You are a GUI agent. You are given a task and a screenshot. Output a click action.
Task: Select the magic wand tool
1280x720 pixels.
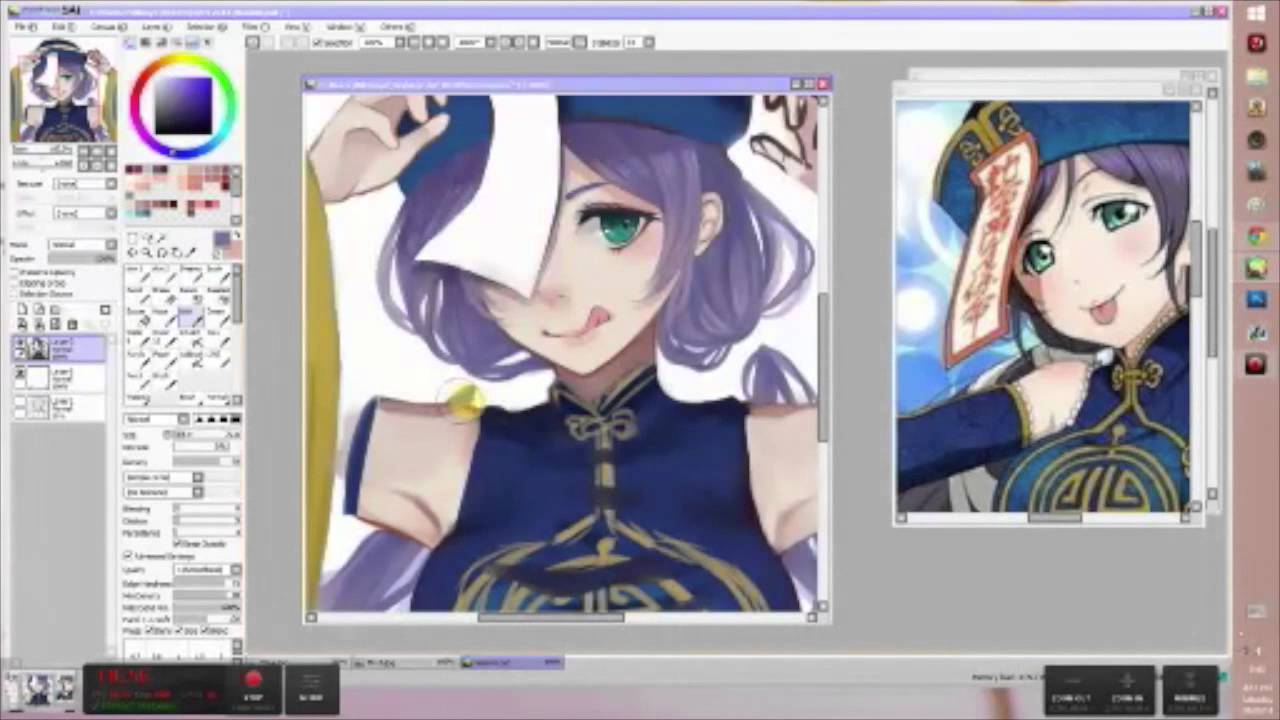159,238
